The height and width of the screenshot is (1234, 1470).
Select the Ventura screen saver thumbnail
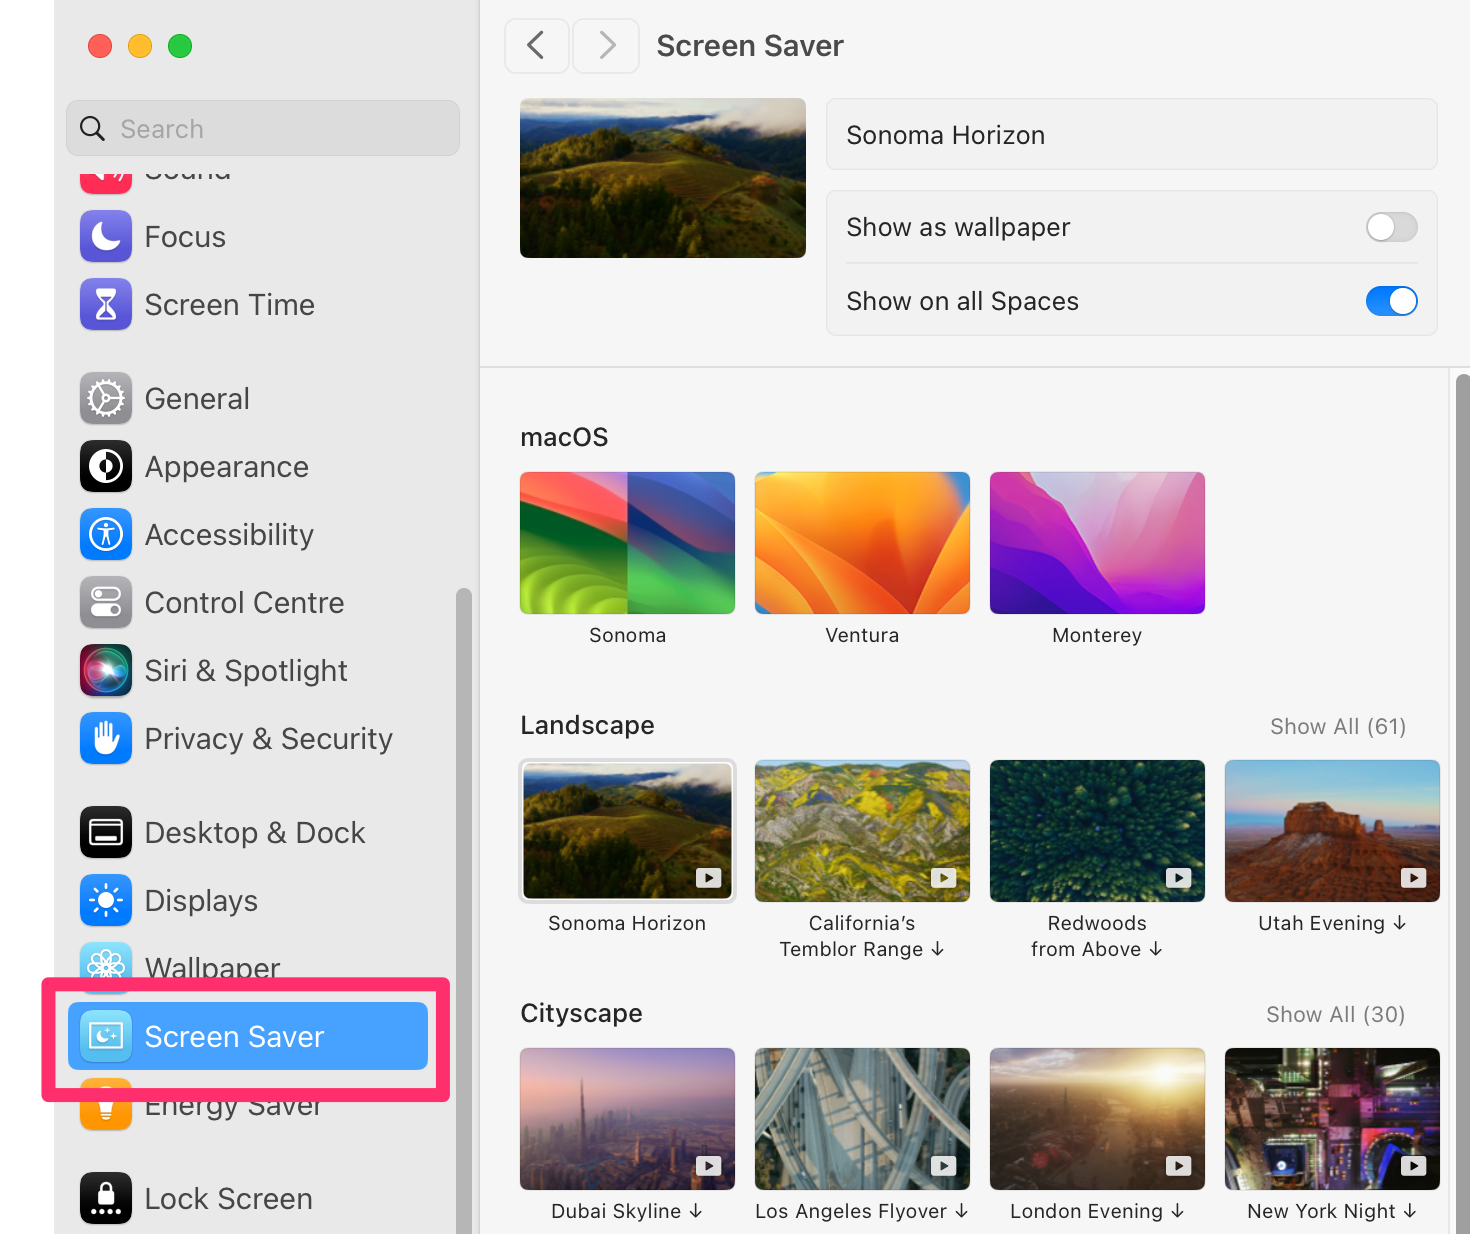[862, 543]
